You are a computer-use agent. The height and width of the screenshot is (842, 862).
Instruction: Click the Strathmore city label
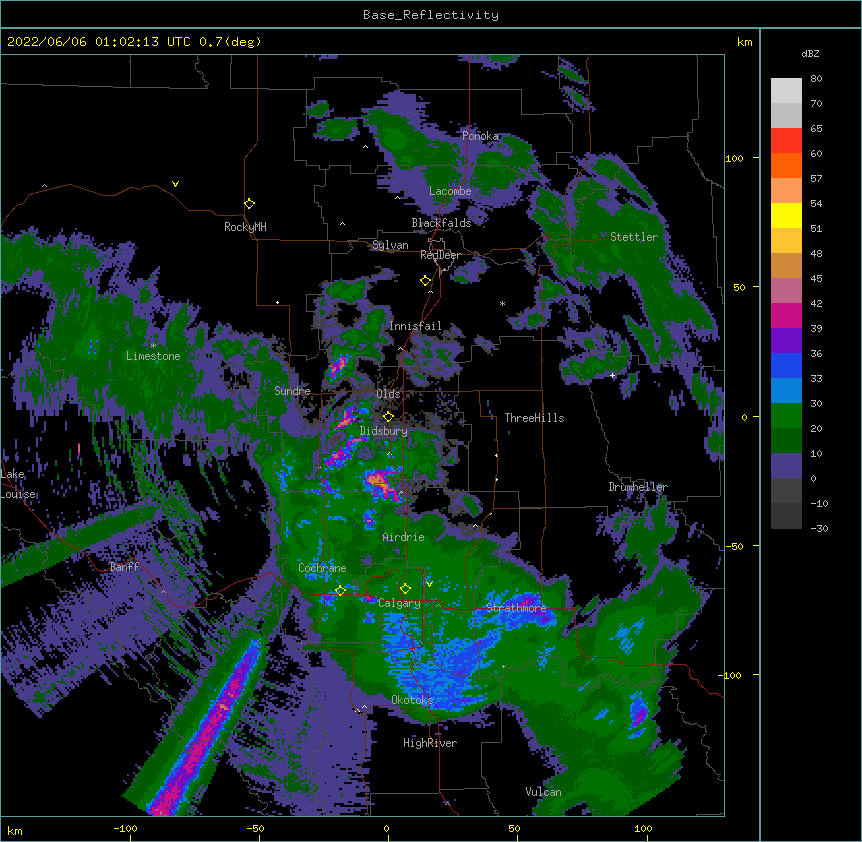point(516,608)
